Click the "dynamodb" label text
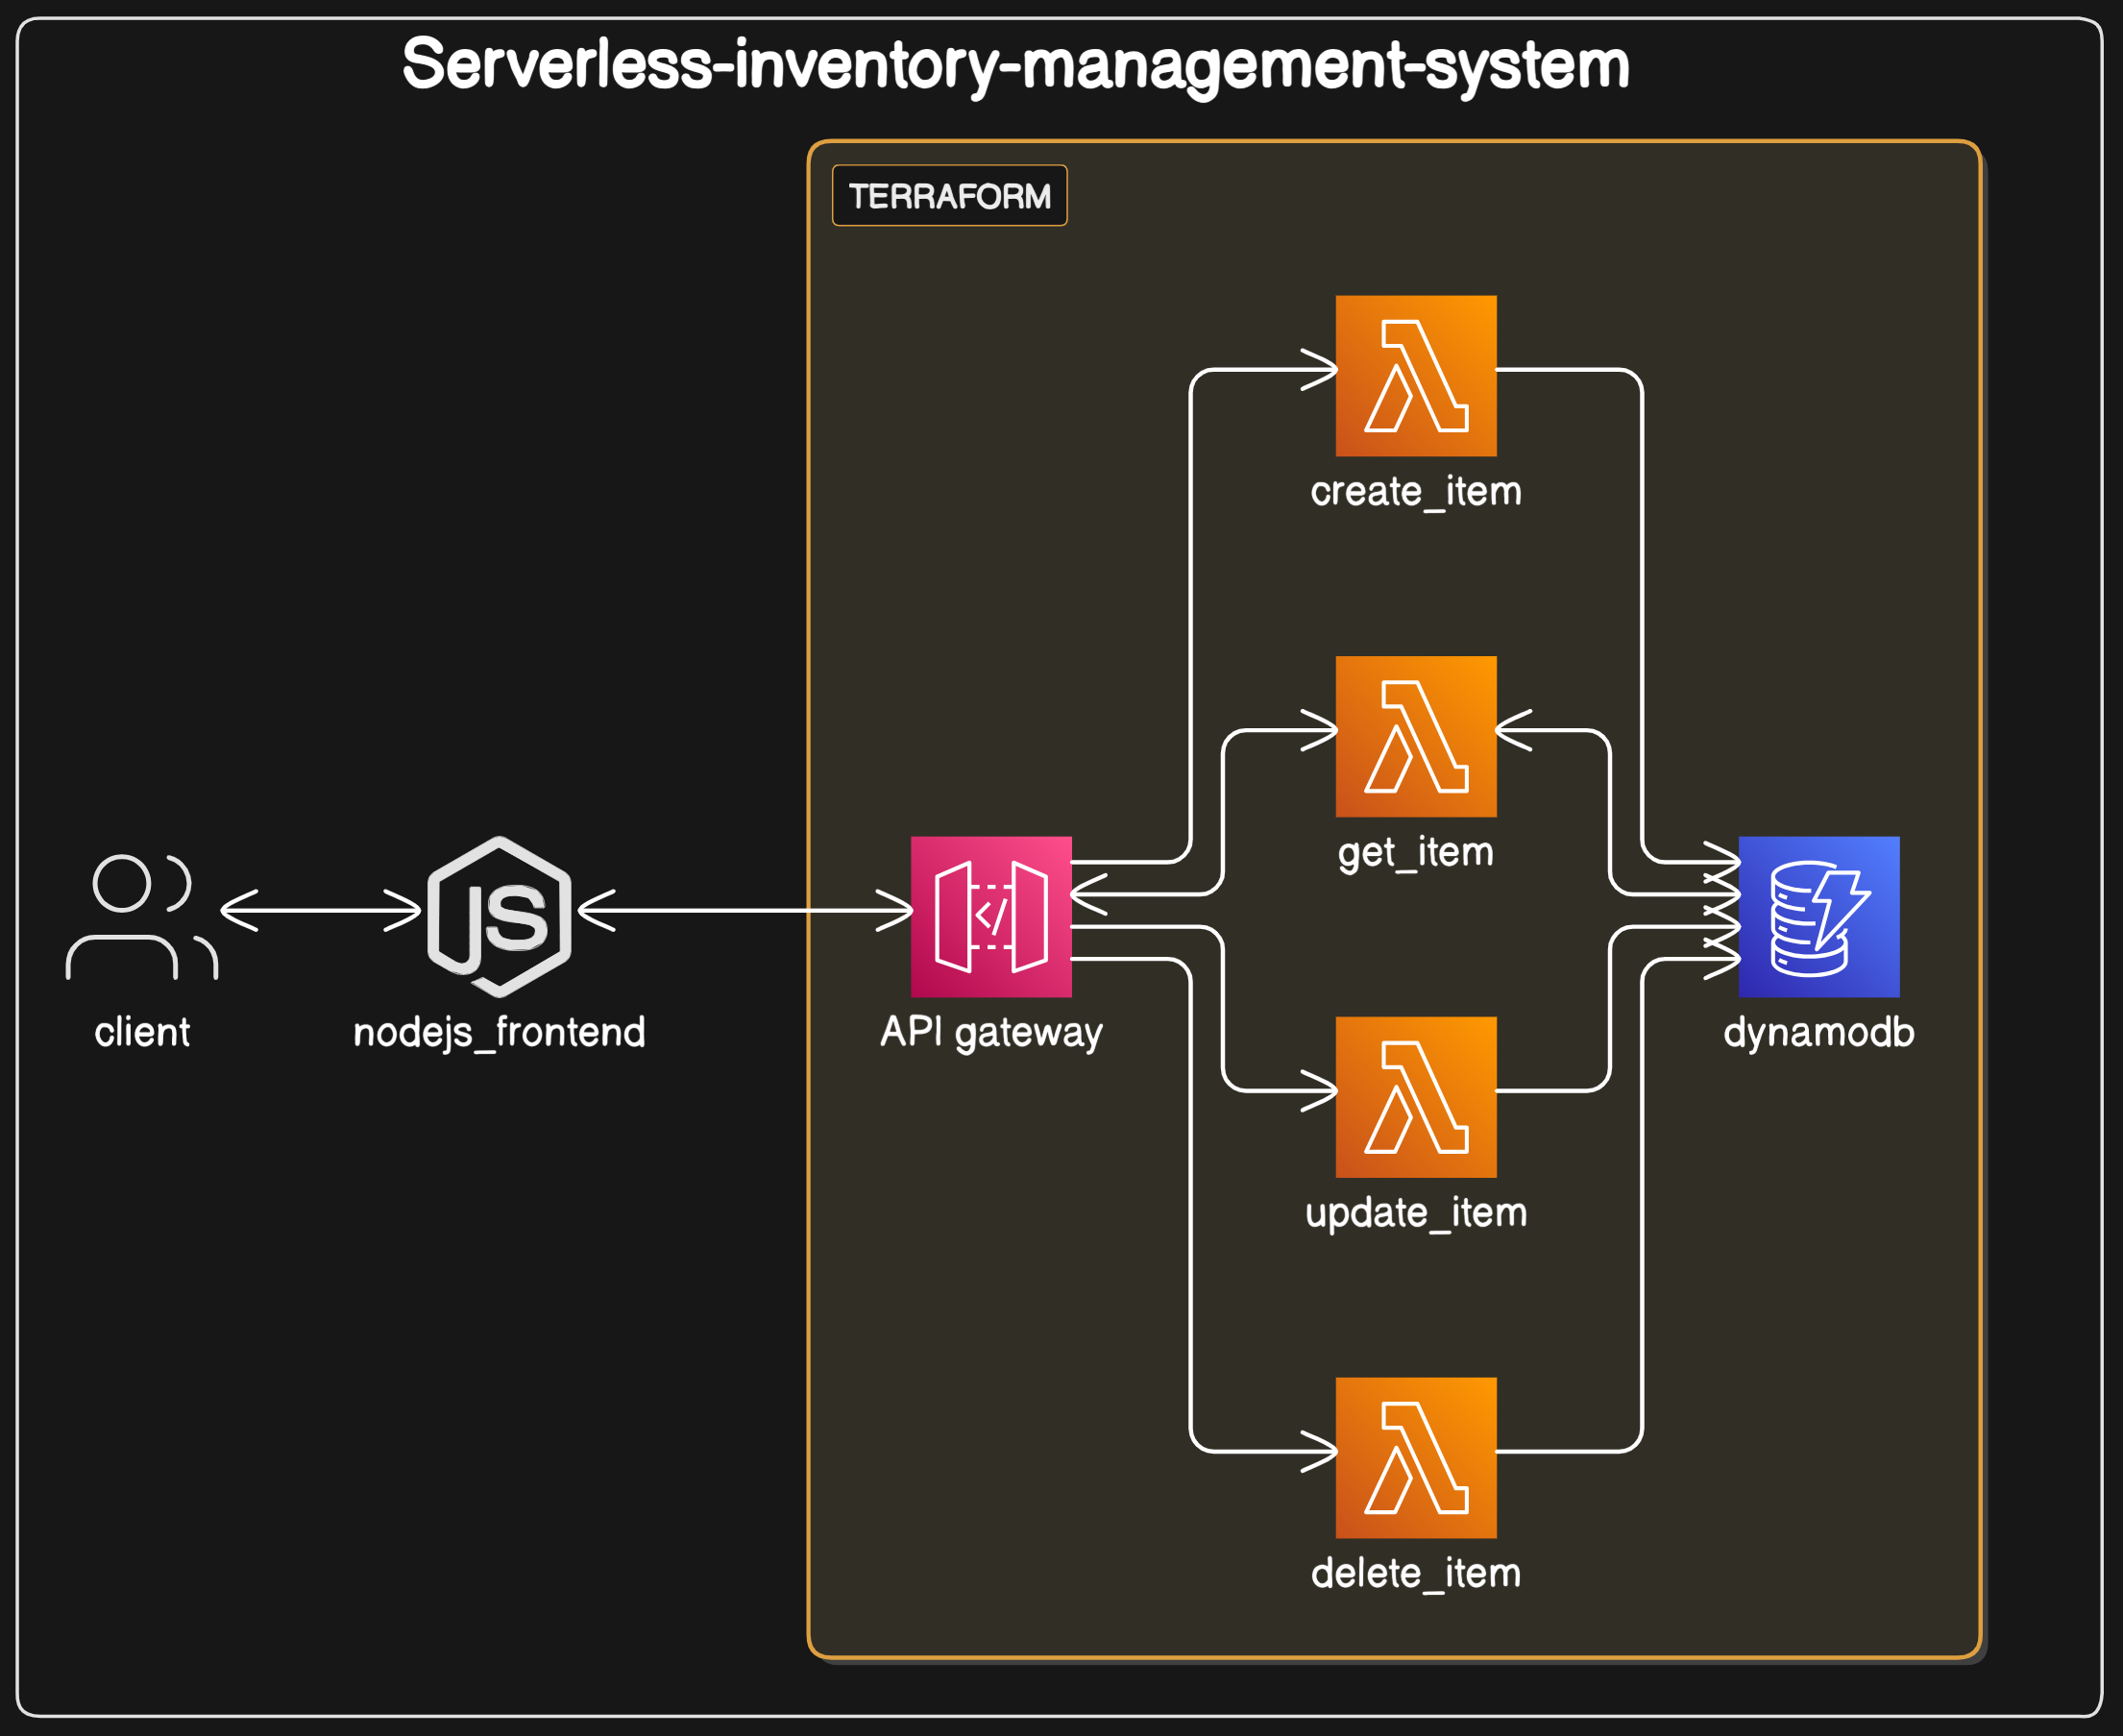The width and height of the screenshot is (2123, 1736). [1819, 1033]
